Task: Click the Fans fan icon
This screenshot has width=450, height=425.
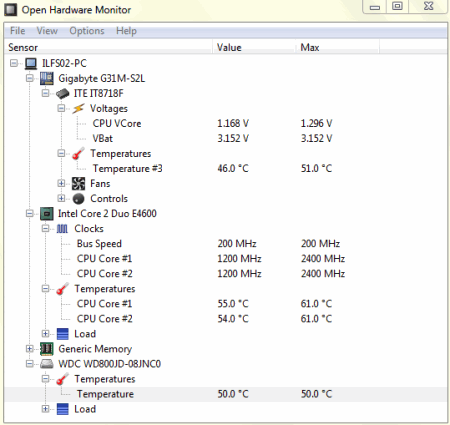Action: (78, 184)
